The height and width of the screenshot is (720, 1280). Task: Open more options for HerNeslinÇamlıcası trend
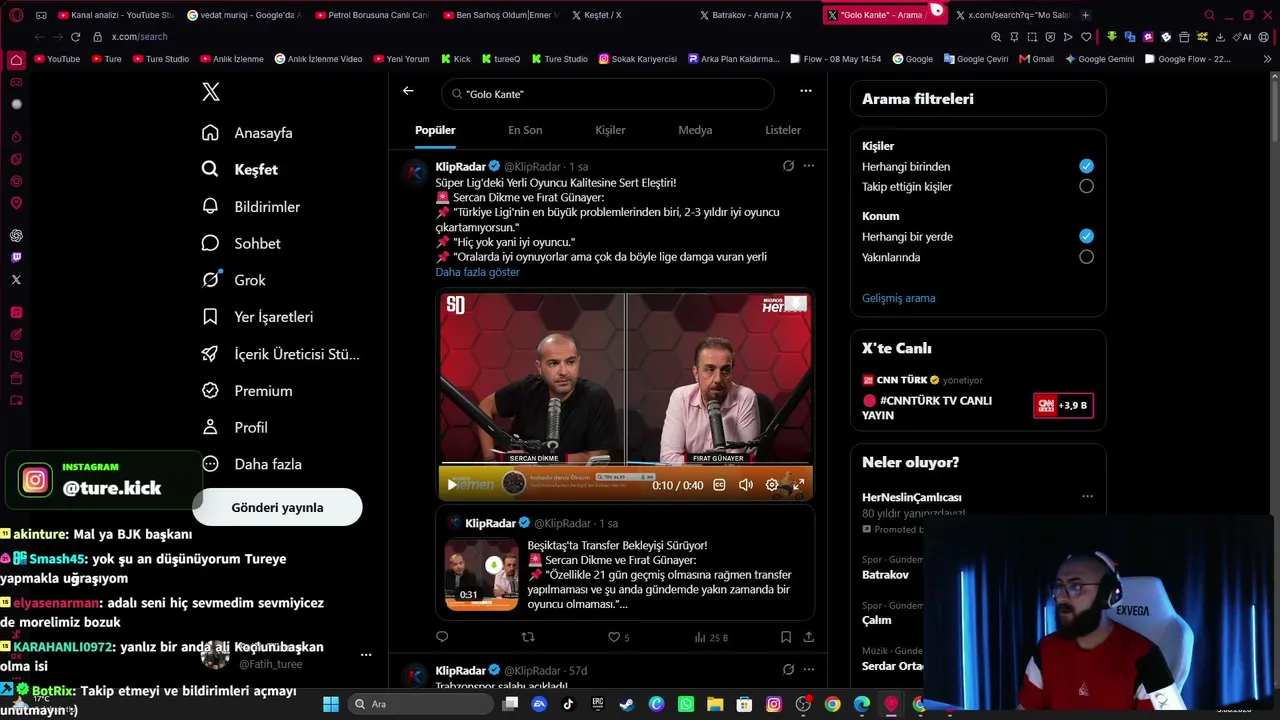(1087, 497)
